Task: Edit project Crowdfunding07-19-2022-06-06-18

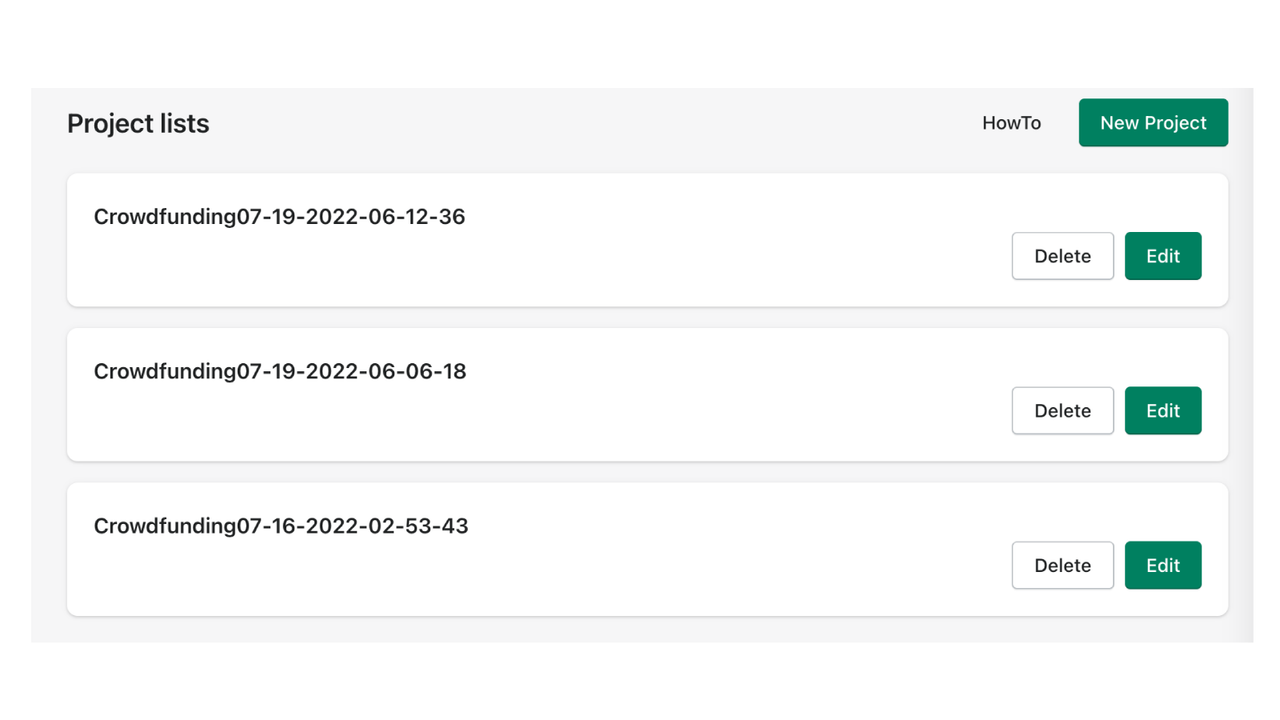Action: click(x=1163, y=410)
